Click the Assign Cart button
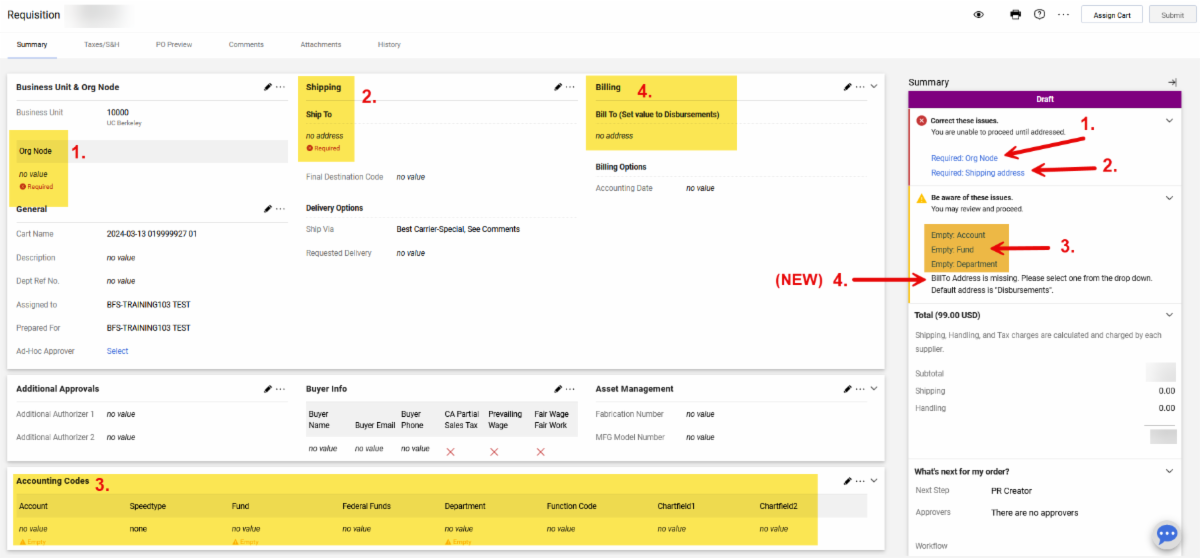Screen dimensions: 1200x558 1111,15
